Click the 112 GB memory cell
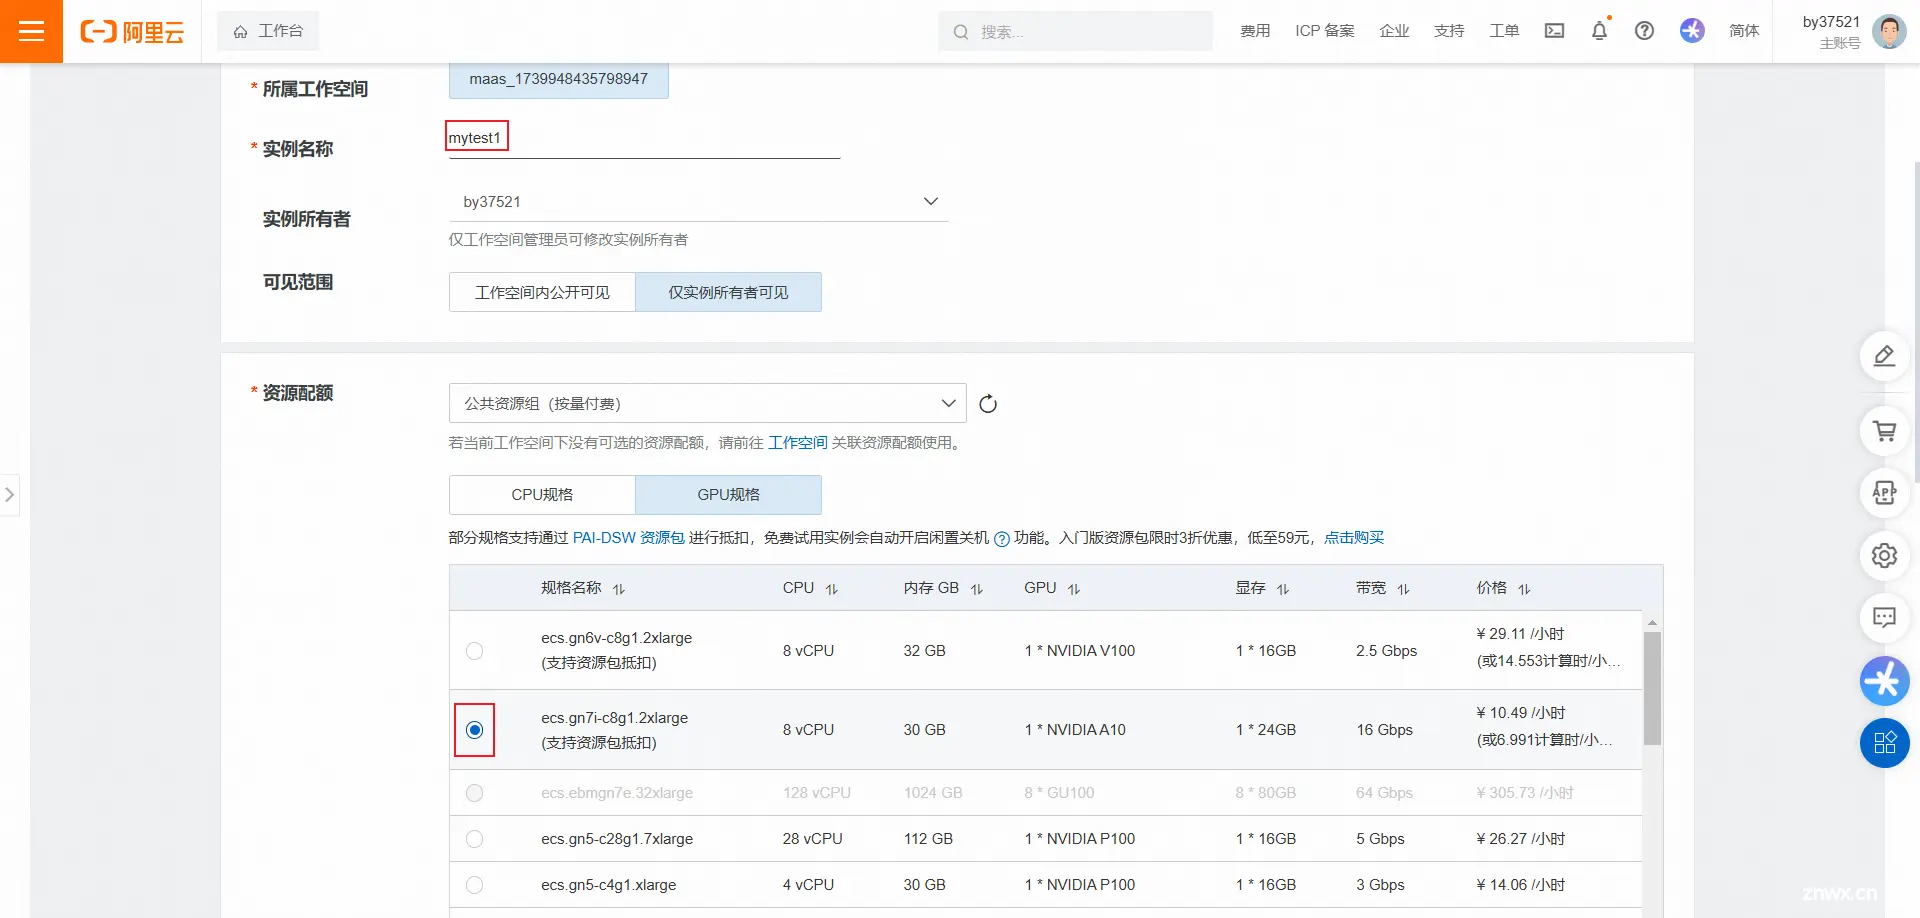This screenshot has height=918, width=1920. pos(928,839)
